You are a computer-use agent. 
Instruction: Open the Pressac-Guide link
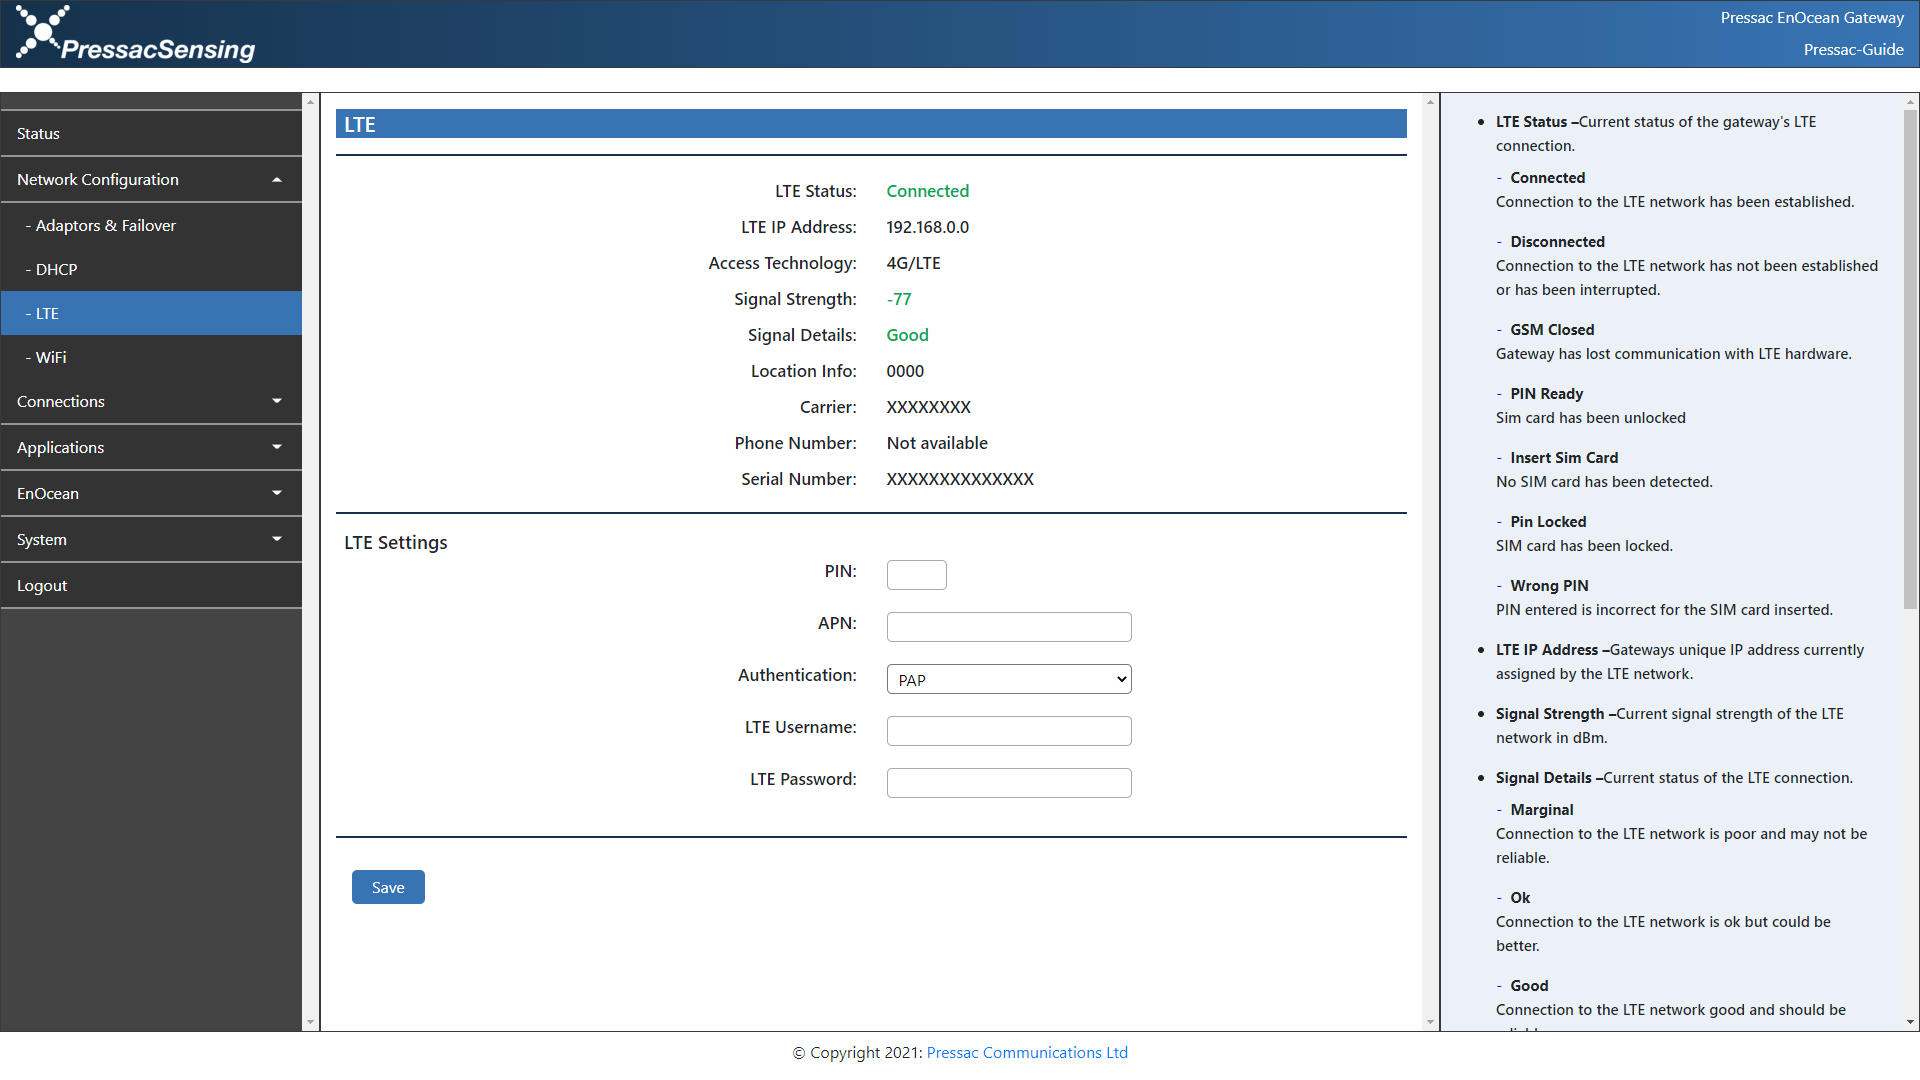pos(1852,49)
